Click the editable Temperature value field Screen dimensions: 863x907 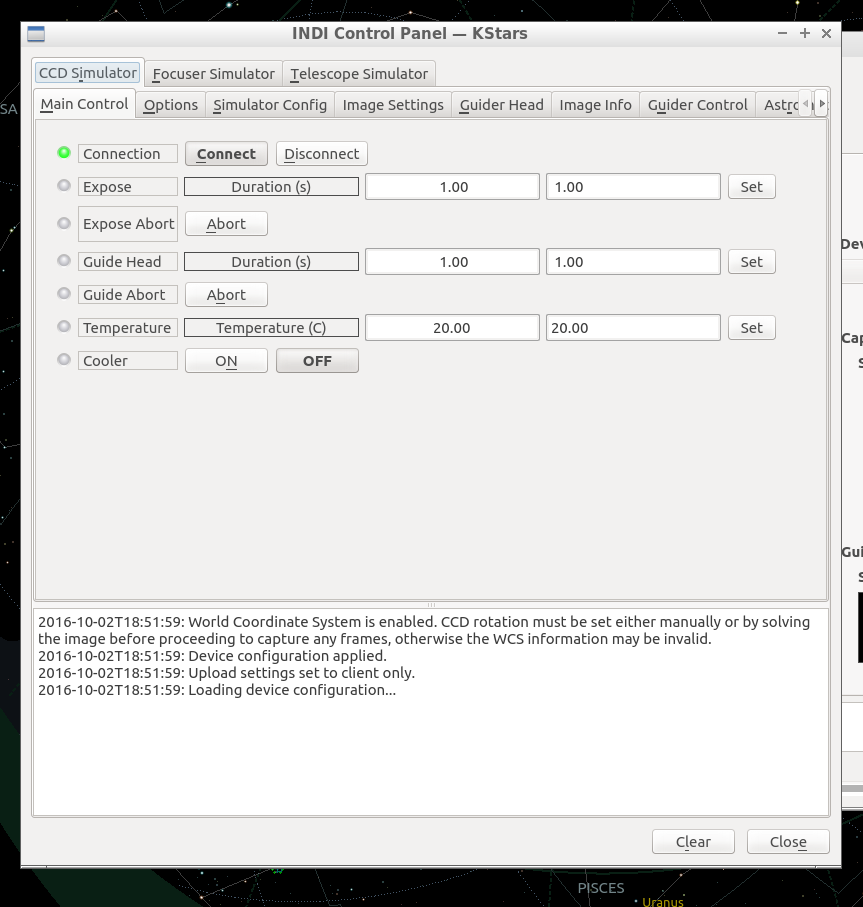point(632,328)
